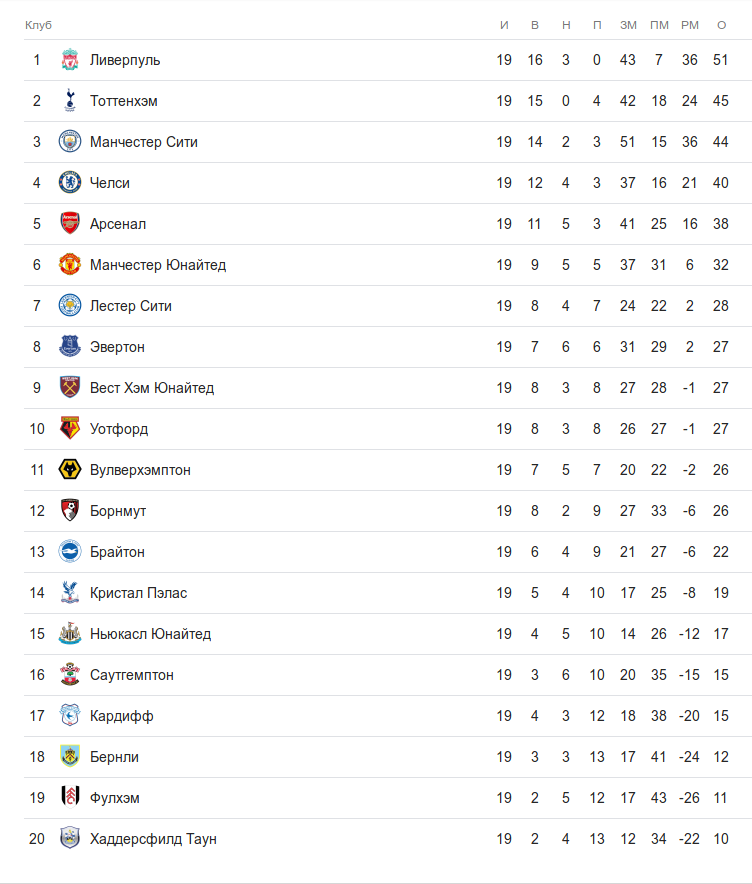This screenshot has height=884, width=752.
Task: Open the Вест Хэм Юнайтед team link
Action: point(151,388)
